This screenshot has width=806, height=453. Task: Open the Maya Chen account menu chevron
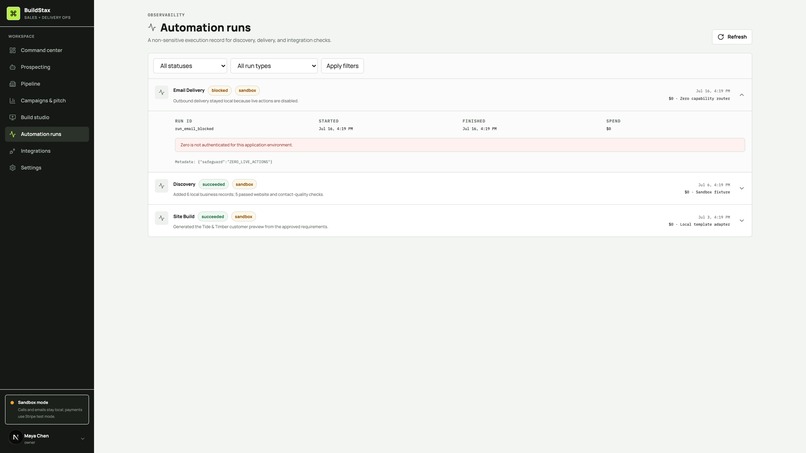click(x=82, y=439)
